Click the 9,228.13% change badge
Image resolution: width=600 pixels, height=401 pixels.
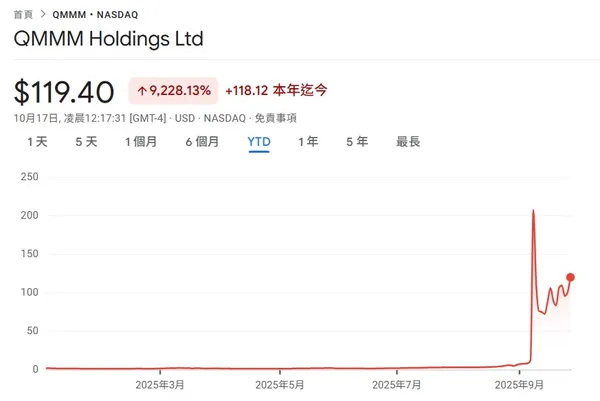click(173, 91)
